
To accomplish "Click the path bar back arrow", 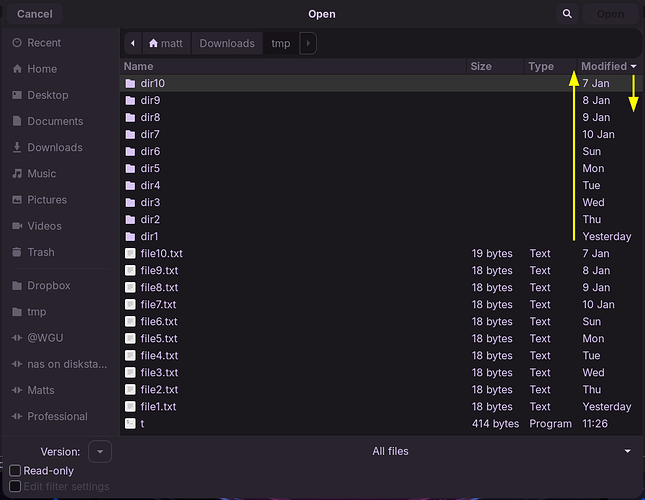I will click(133, 44).
